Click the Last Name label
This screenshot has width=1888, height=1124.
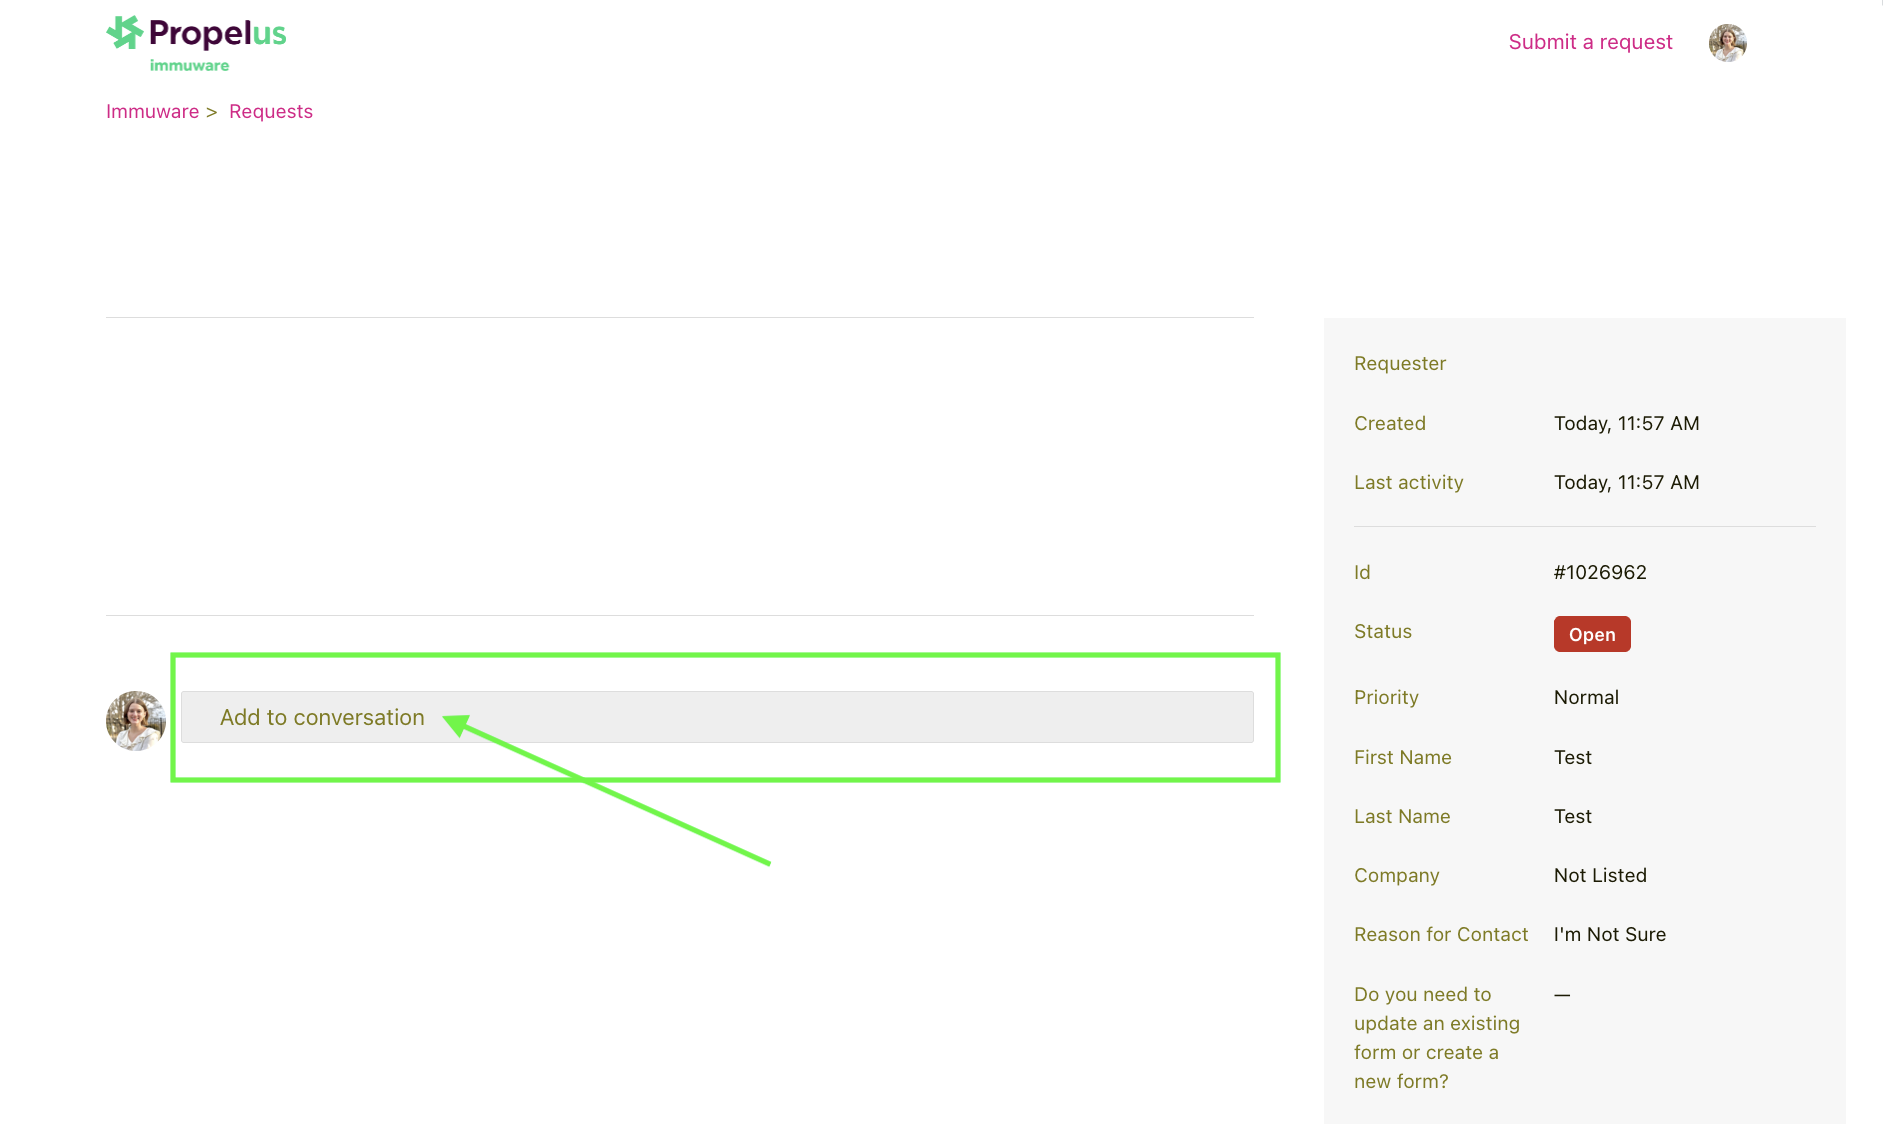click(1402, 816)
